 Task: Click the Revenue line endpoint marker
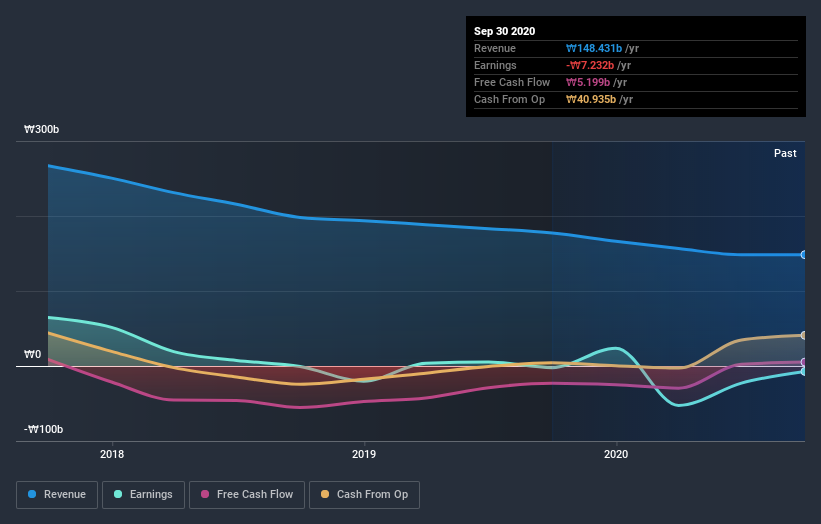tap(804, 255)
